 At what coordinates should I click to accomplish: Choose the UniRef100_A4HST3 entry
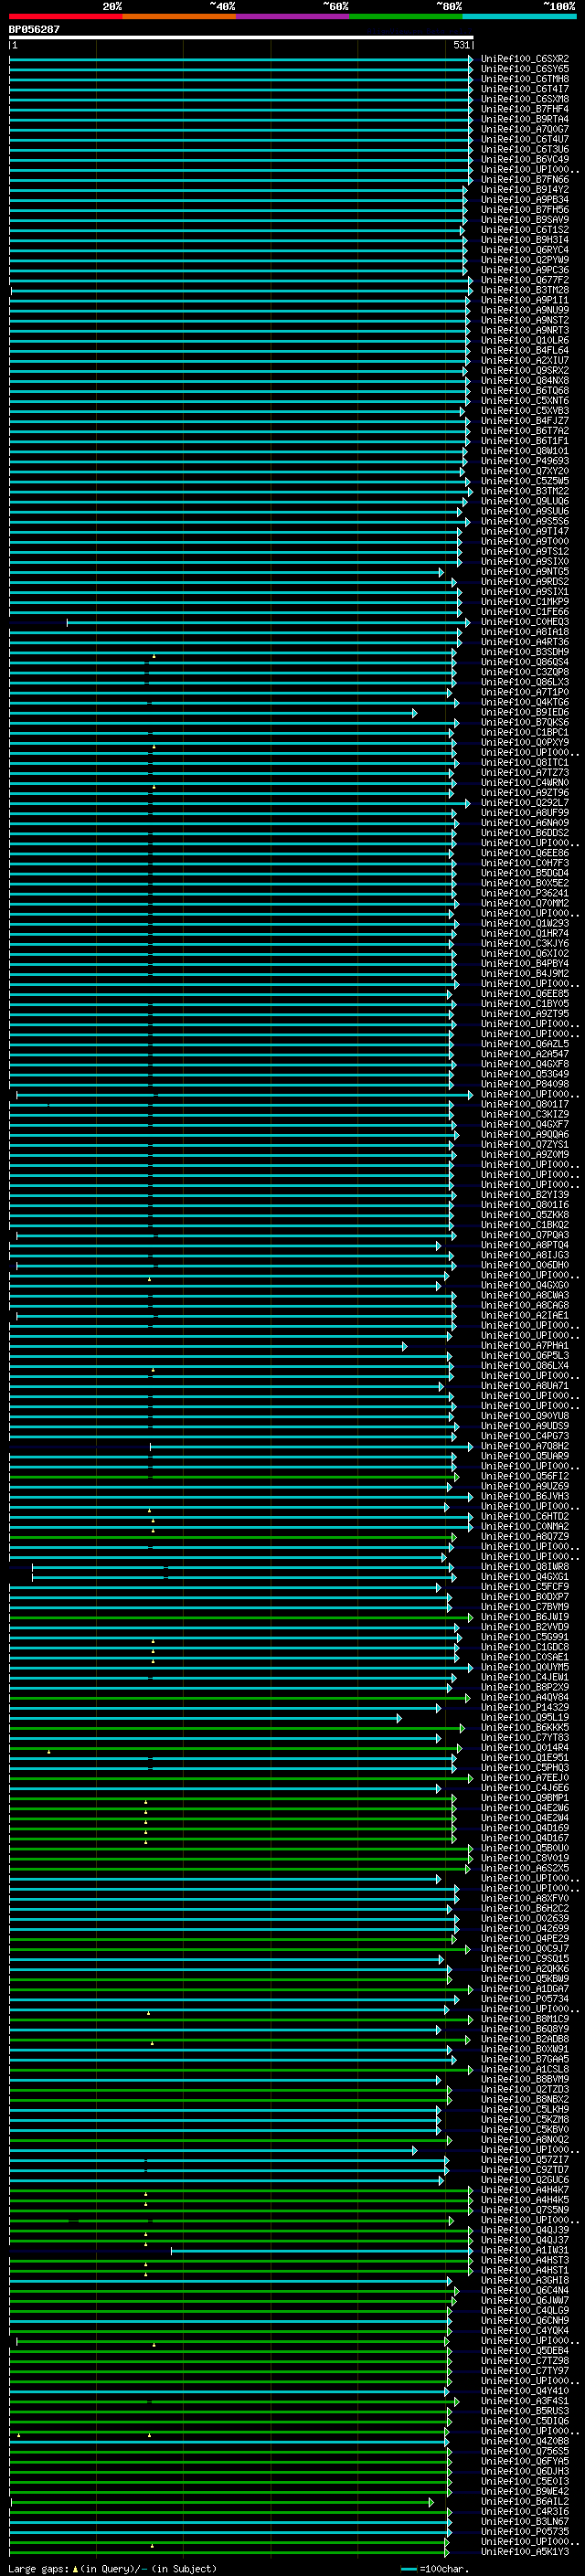tap(525, 2261)
